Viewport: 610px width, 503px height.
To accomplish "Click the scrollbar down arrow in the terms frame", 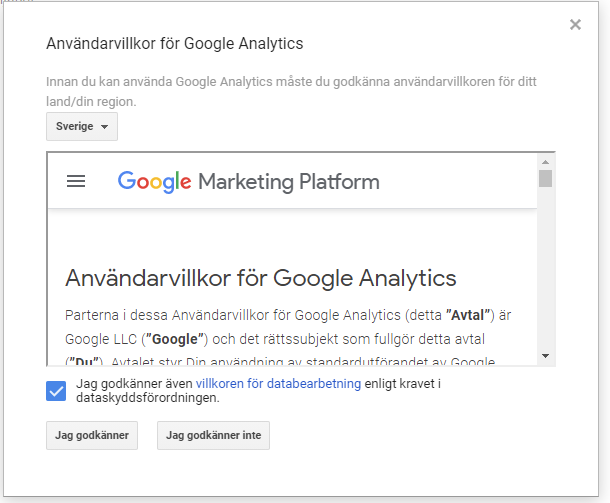I will [545, 356].
